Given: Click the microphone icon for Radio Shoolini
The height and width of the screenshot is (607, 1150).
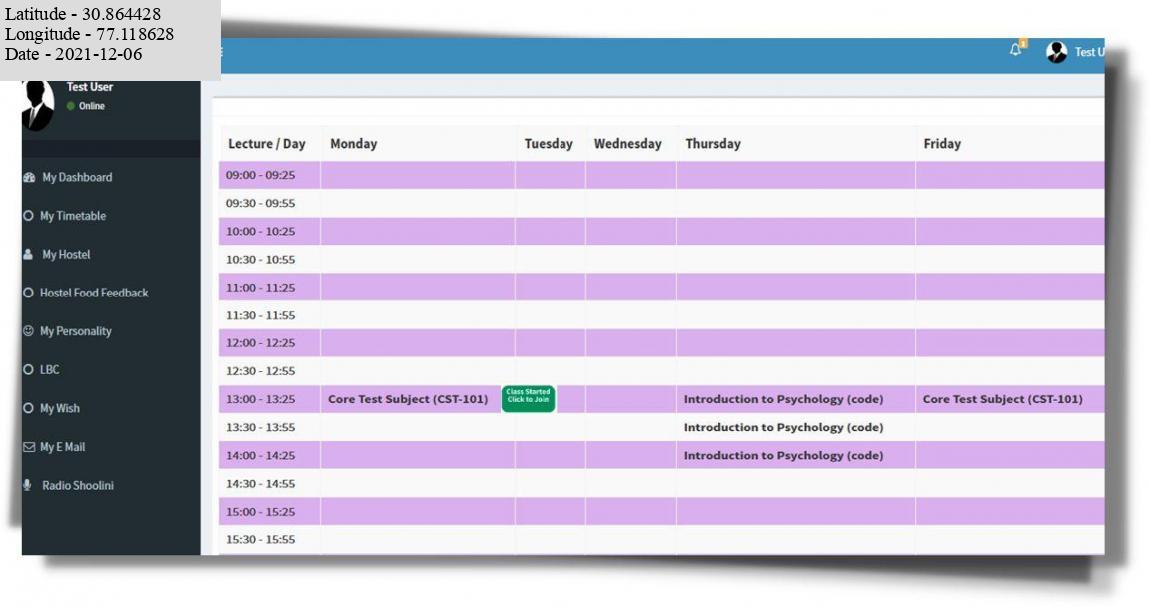Looking at the screenshot, I should (x=27, y=485).
